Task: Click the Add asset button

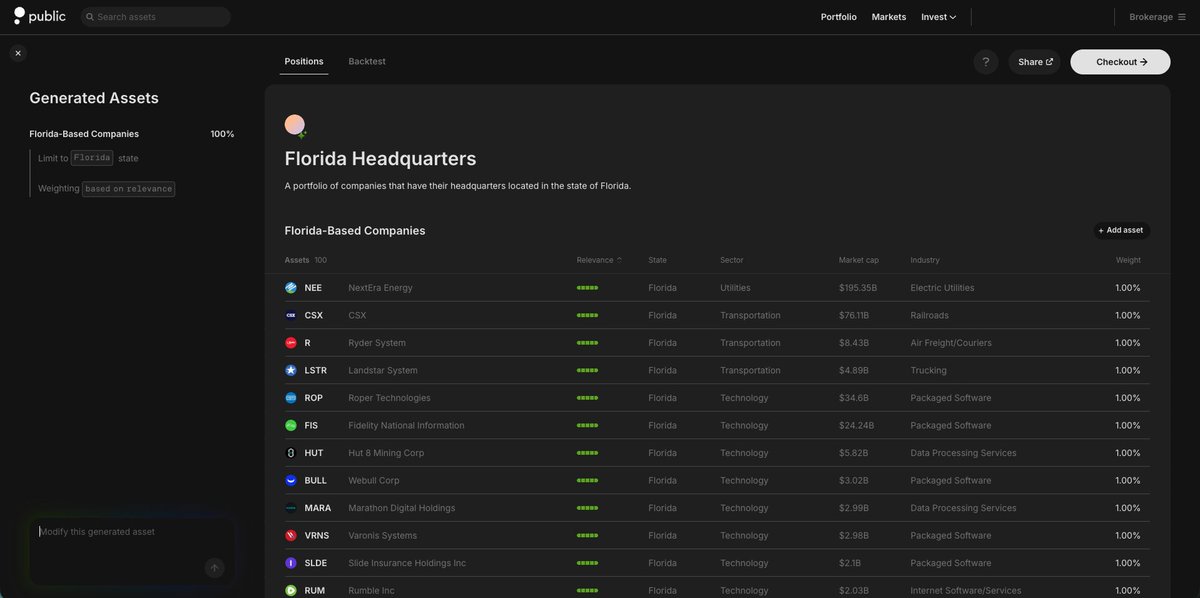Action: tap(1121, 230)
